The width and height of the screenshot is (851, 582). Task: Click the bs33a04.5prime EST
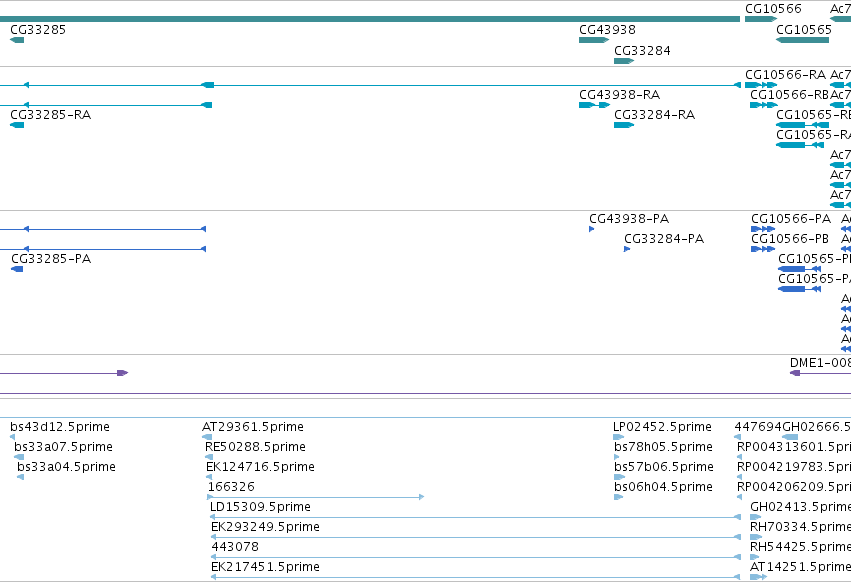tap(21, 477)
